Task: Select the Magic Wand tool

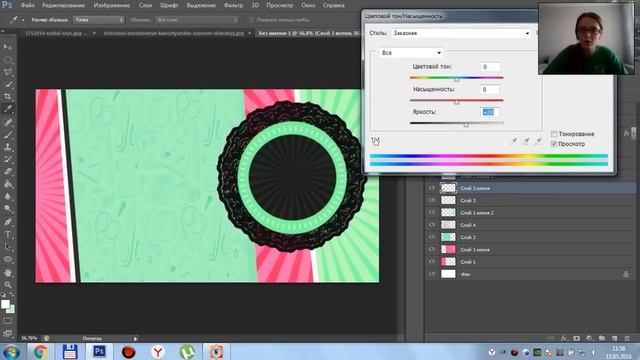Action: pyautogui.click(x=8, y=84)
